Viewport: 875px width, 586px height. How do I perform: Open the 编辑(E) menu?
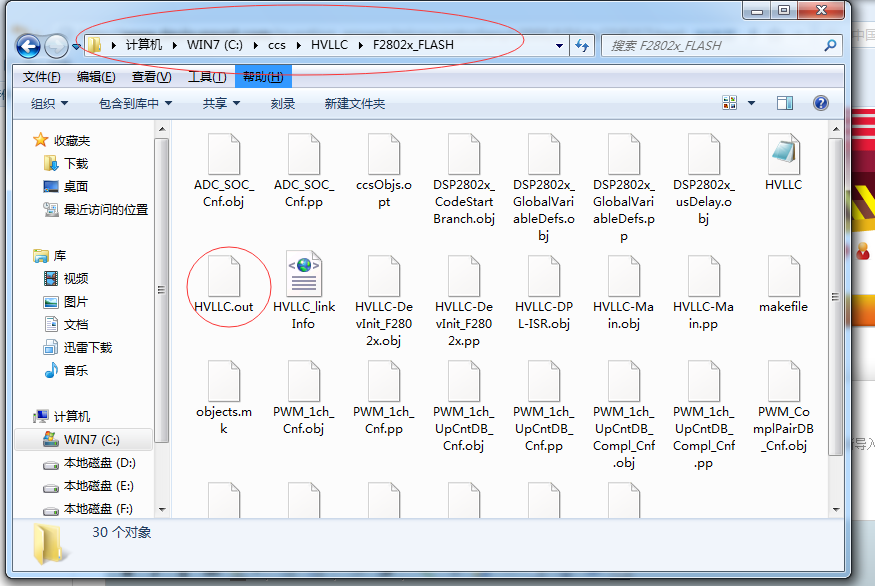click(96, 76)
